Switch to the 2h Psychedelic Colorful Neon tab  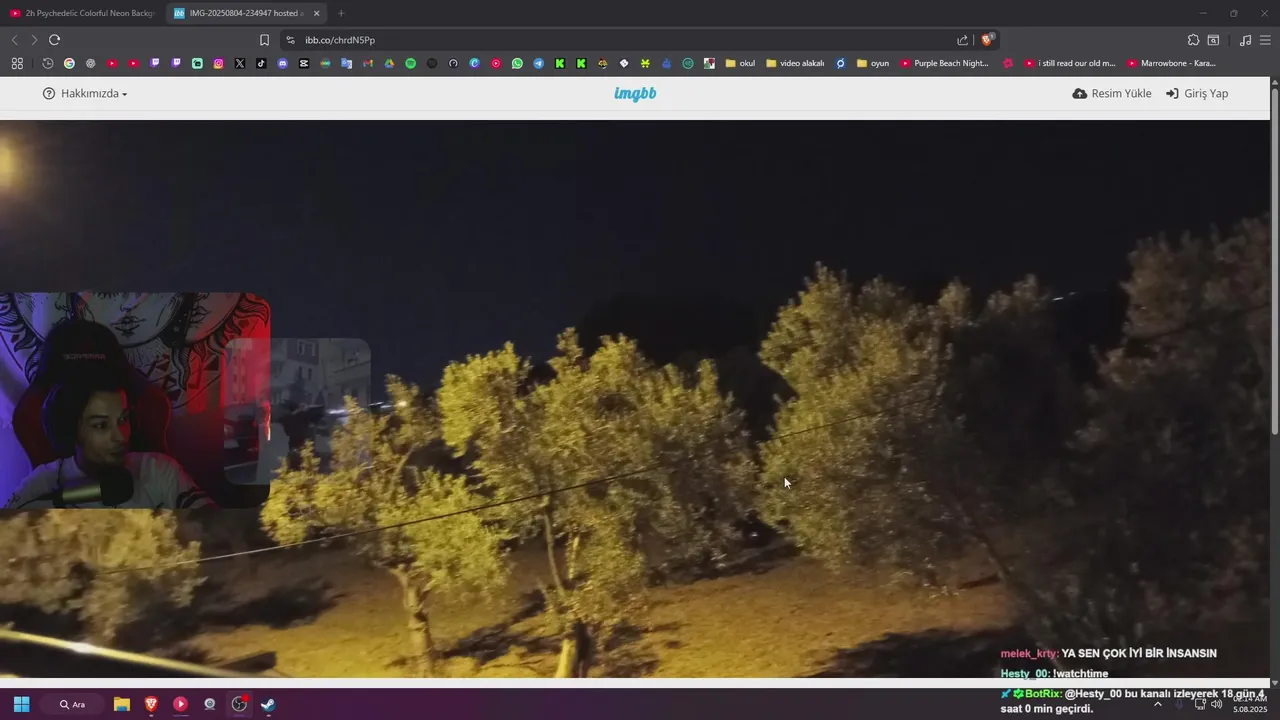pyautogui.click(x=83, y=13)
